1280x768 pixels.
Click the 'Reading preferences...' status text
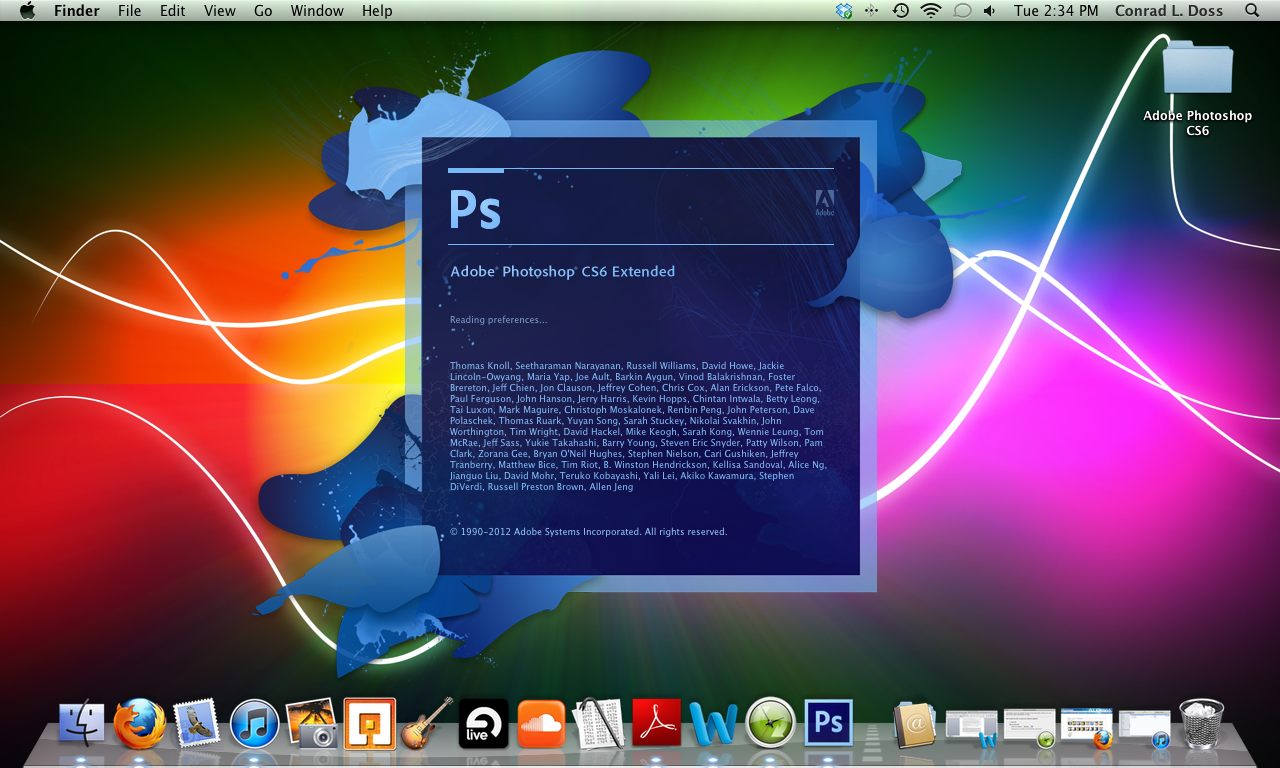(498, 320)
